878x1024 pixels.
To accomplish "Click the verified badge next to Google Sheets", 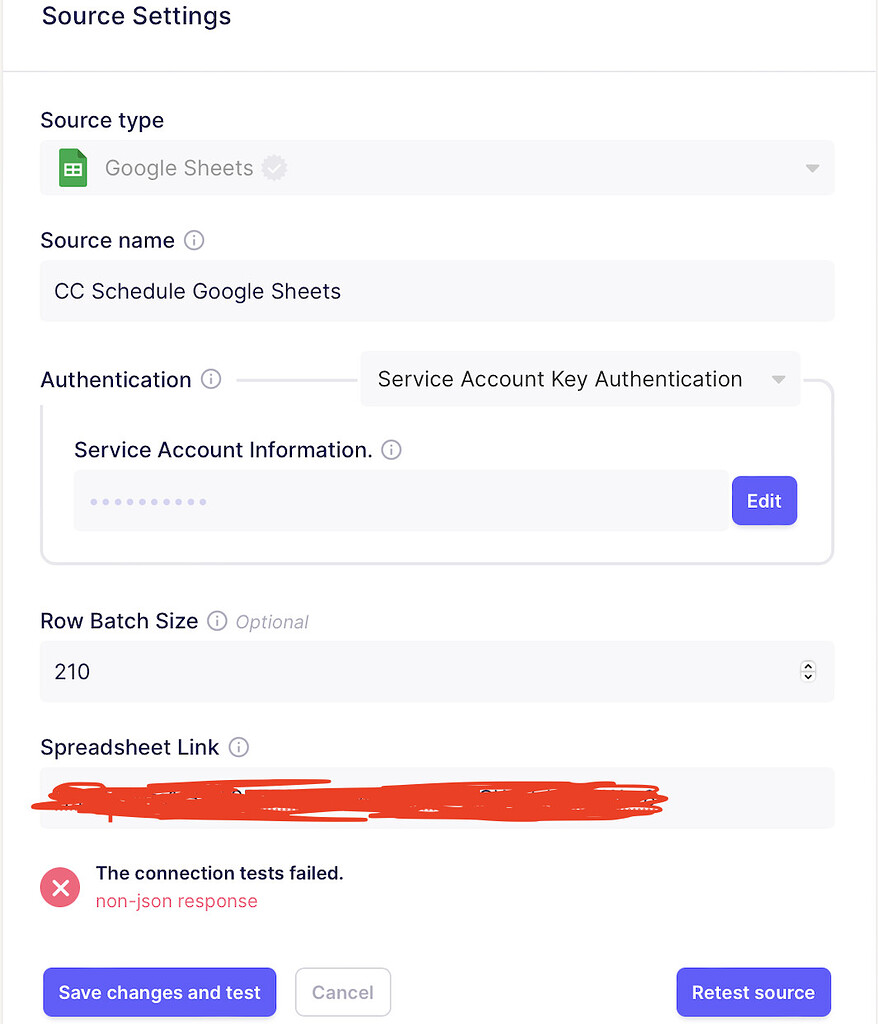I will 274,168.
